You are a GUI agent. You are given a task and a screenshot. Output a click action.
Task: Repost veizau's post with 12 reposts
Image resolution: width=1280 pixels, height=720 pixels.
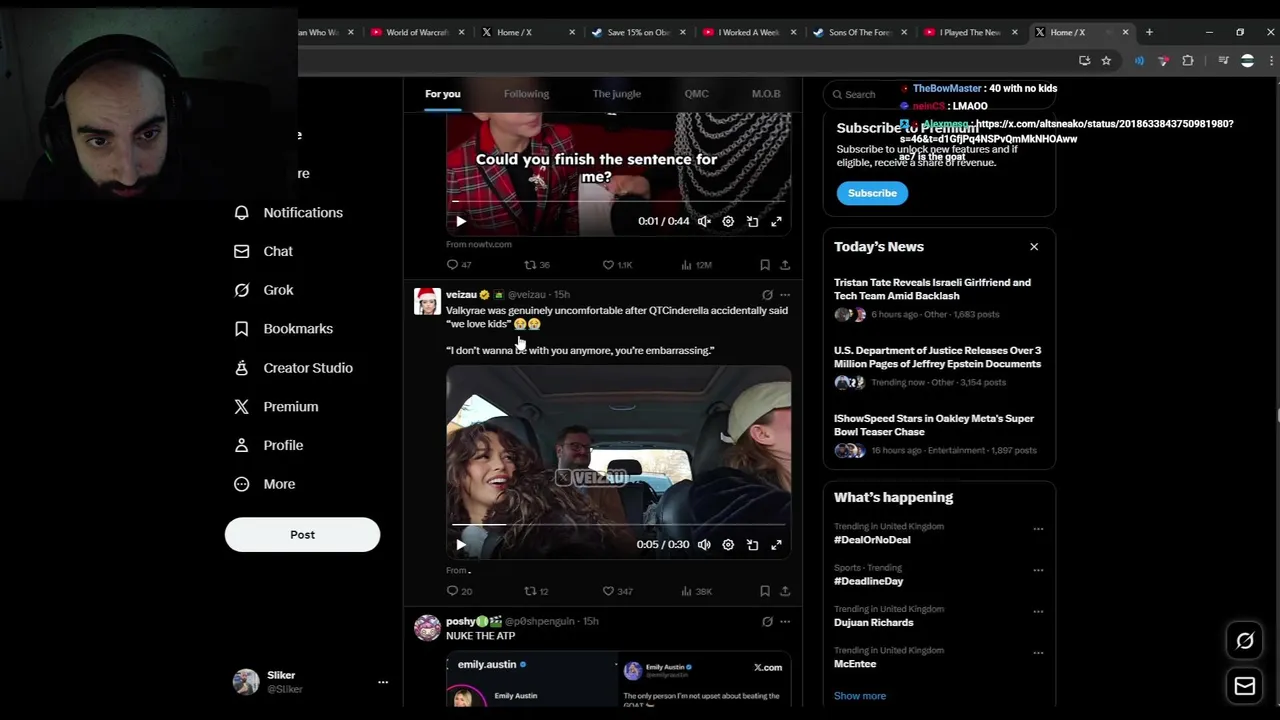click(x=537, y=591)
